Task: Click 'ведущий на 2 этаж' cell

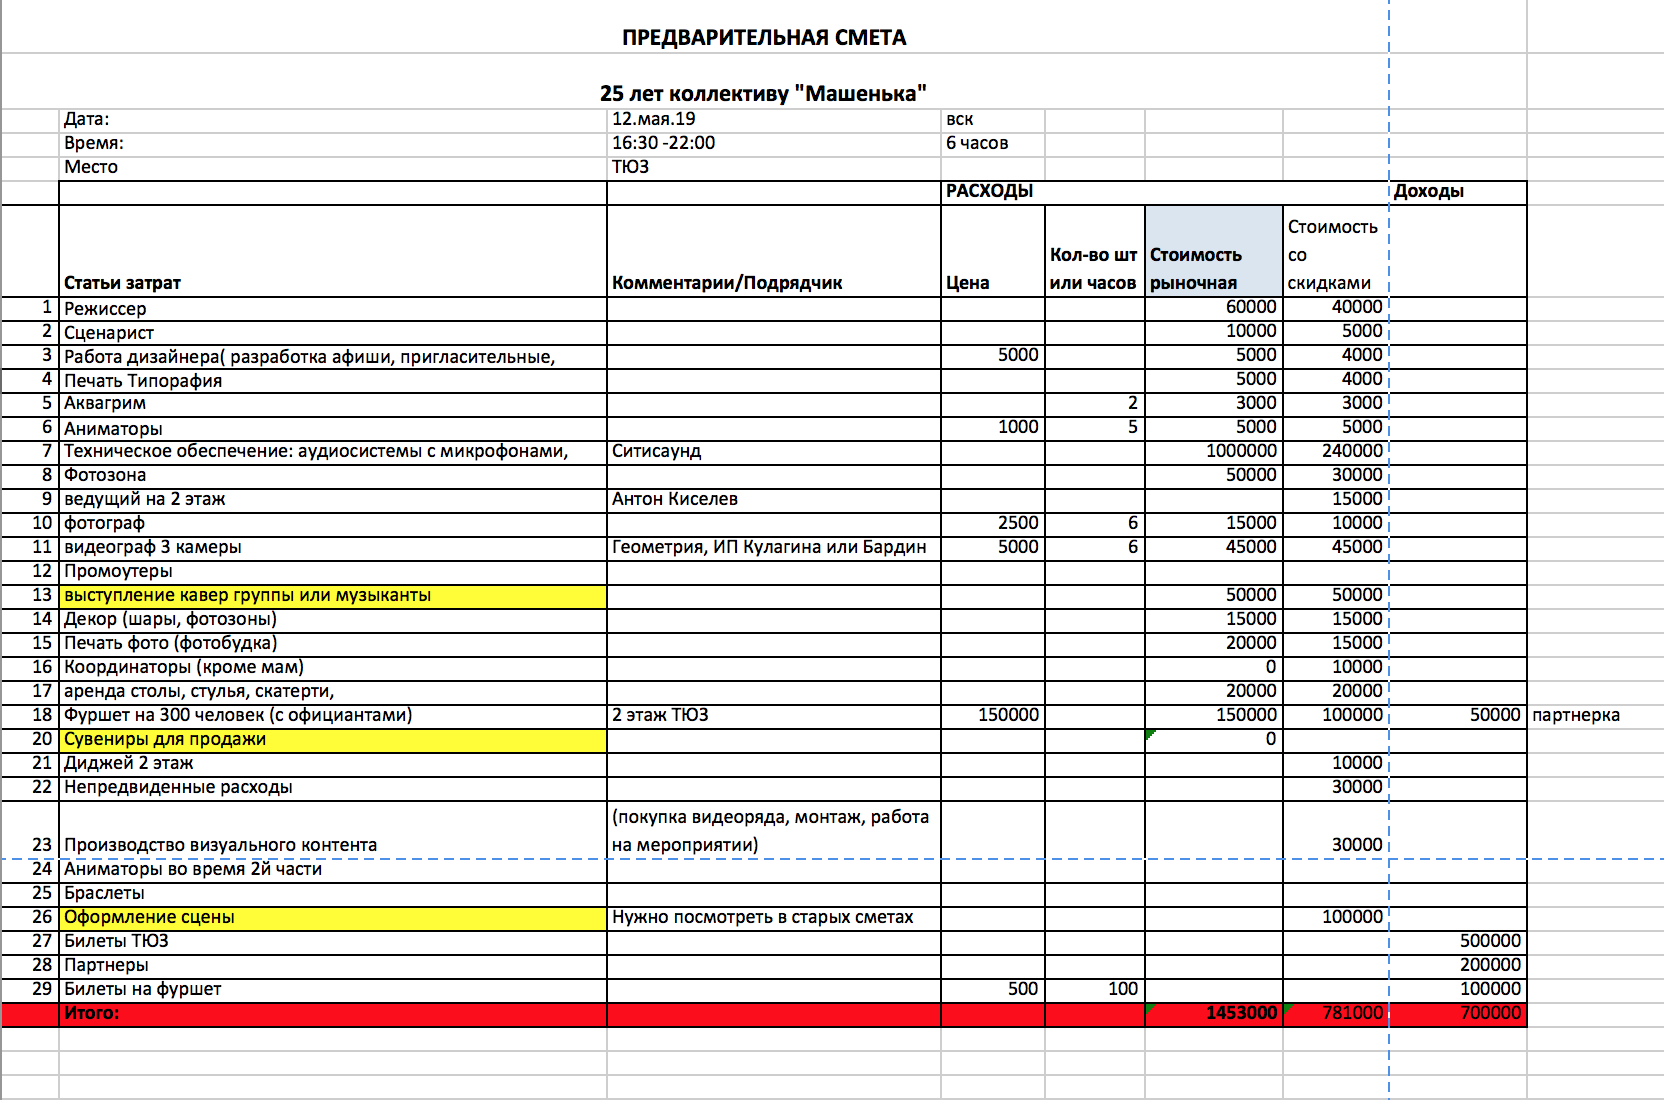Action: [333, 500]
